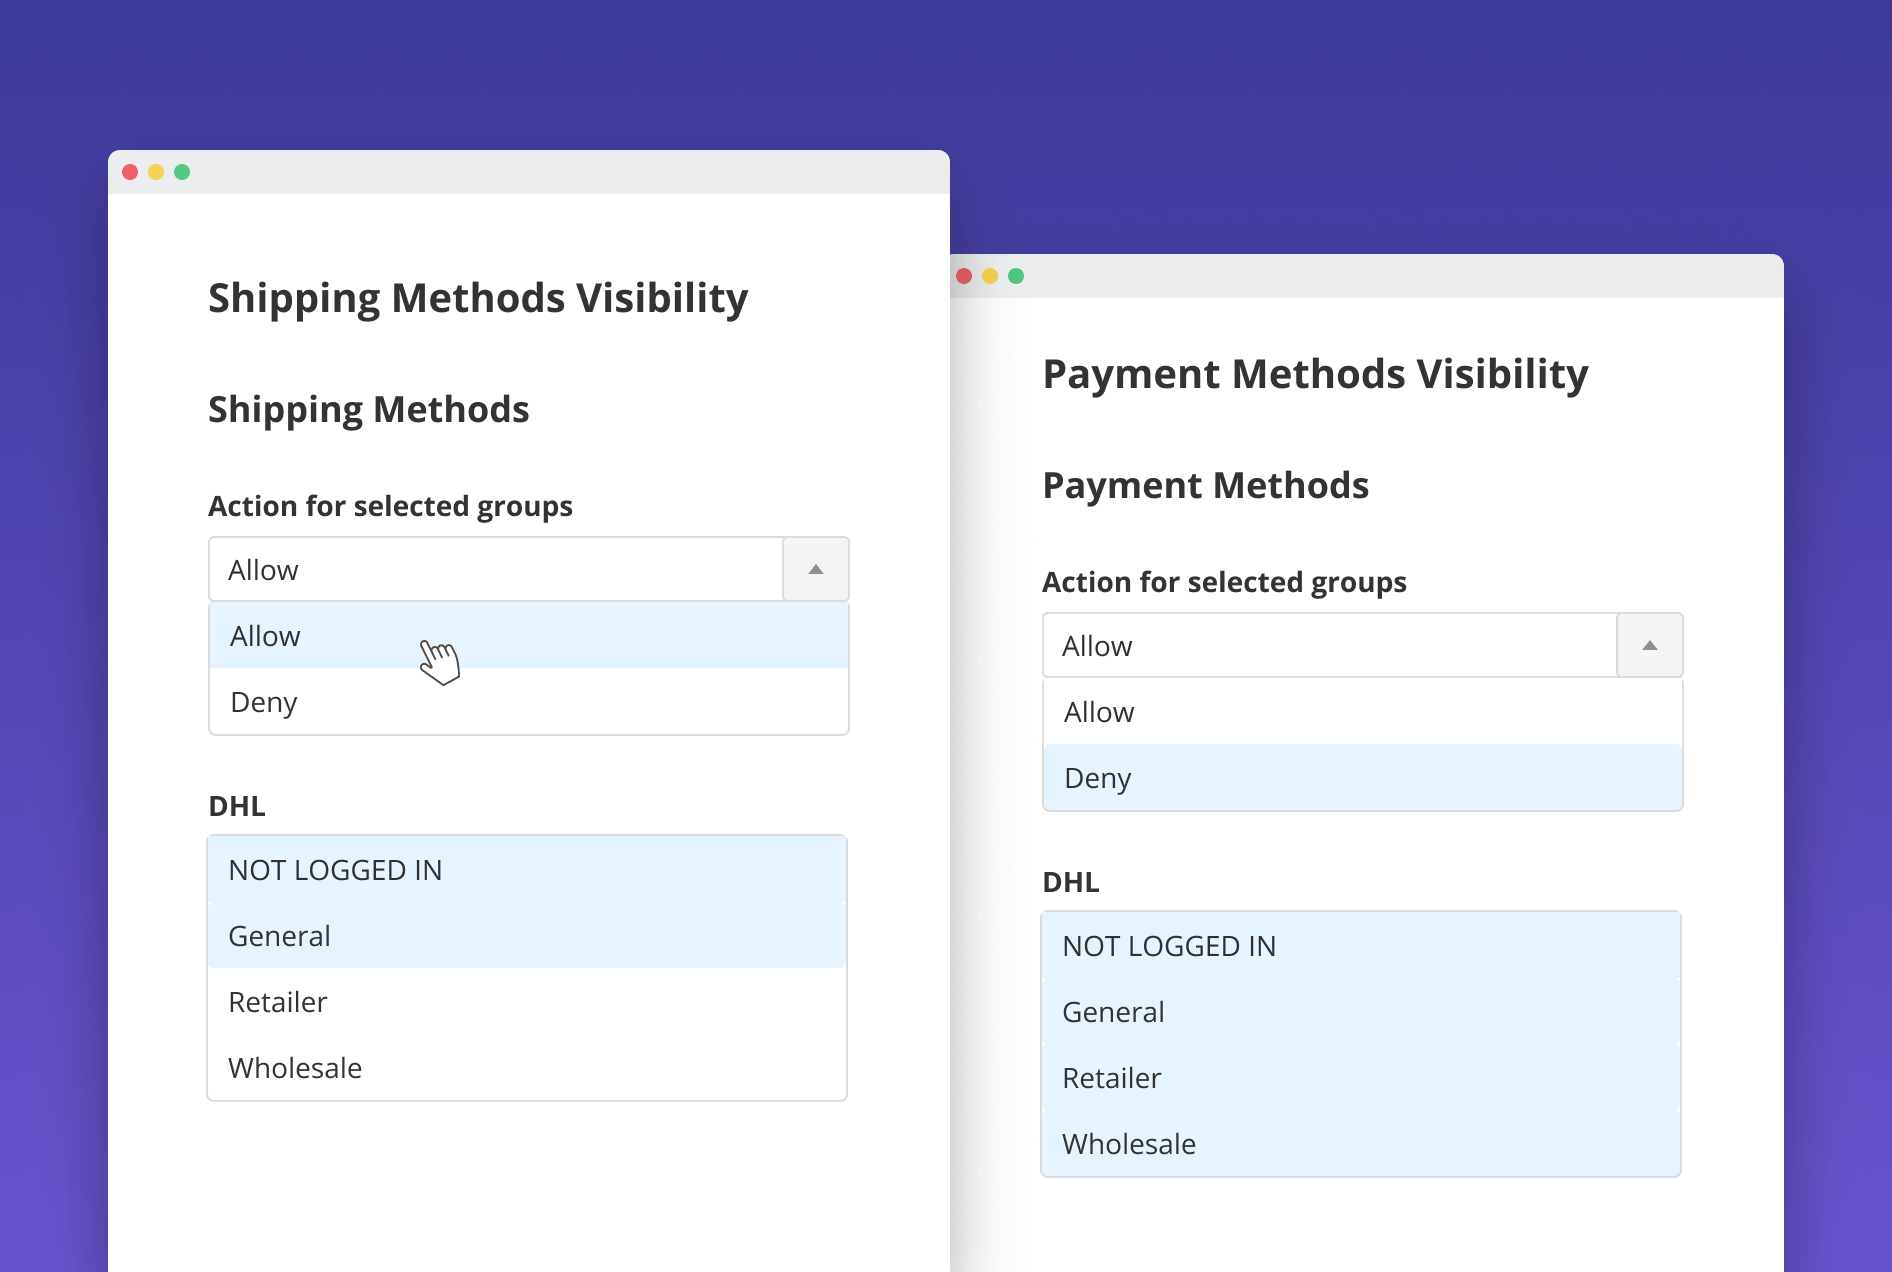This screenshot has width=1892, height=1272.
Task: Select Retailer group under Payment DHL
Action: coord(1361,1077)
